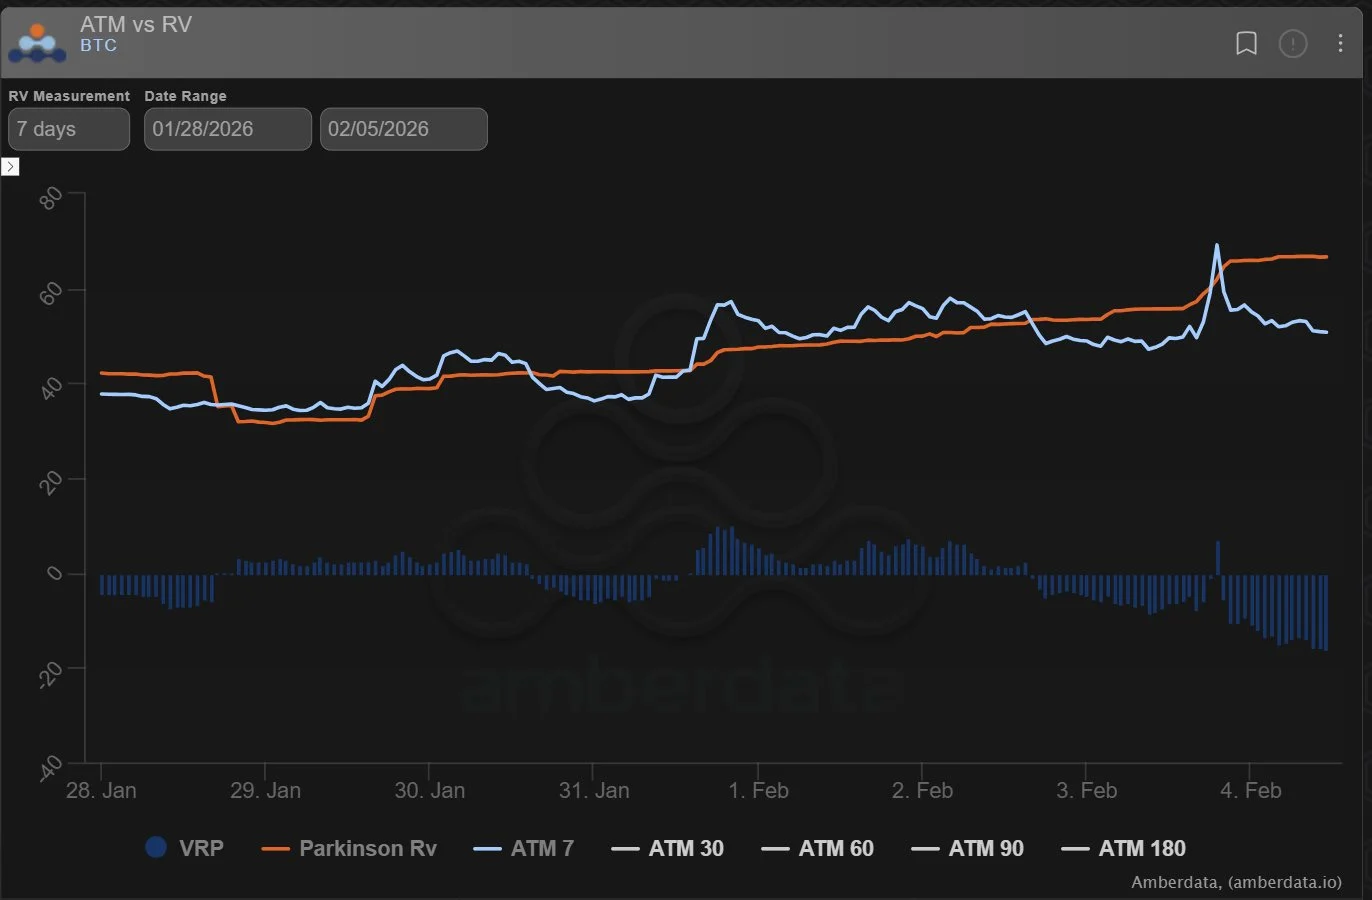
Task: Click the 28. Jan x-axis label
Action: coord(101,790)
